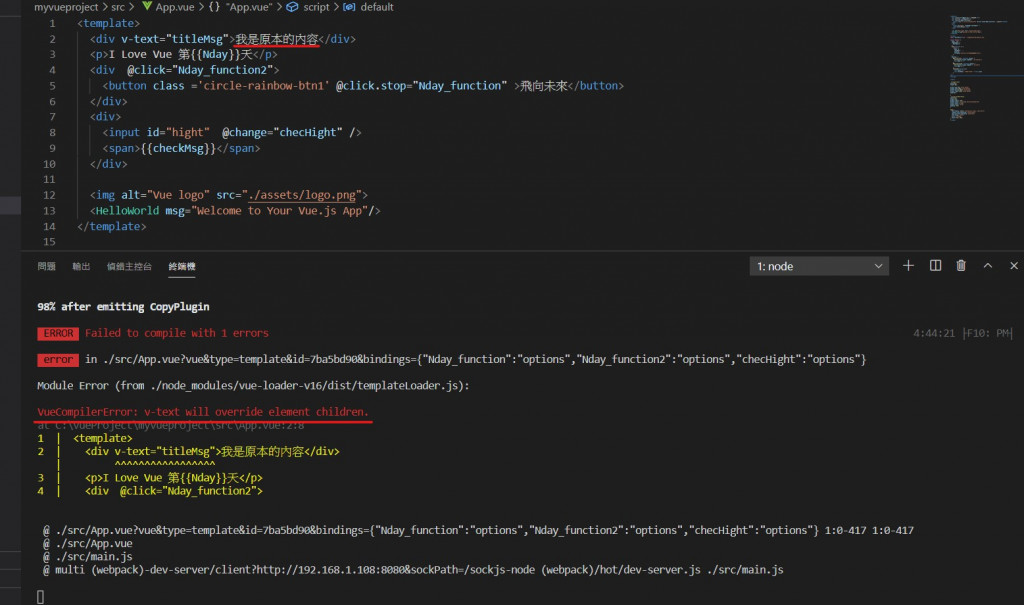Click 'Failed to compile with 1 errors'
Viewport: 1024px width, 605px height.
tap(177, 333)
